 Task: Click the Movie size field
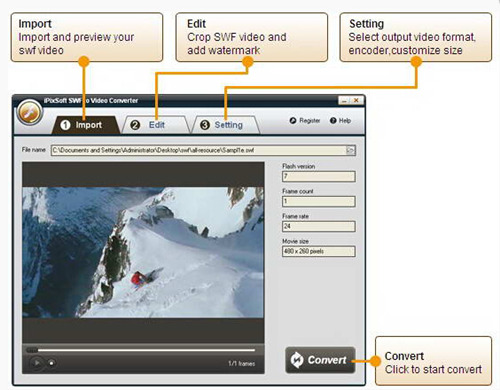point(319,251)
